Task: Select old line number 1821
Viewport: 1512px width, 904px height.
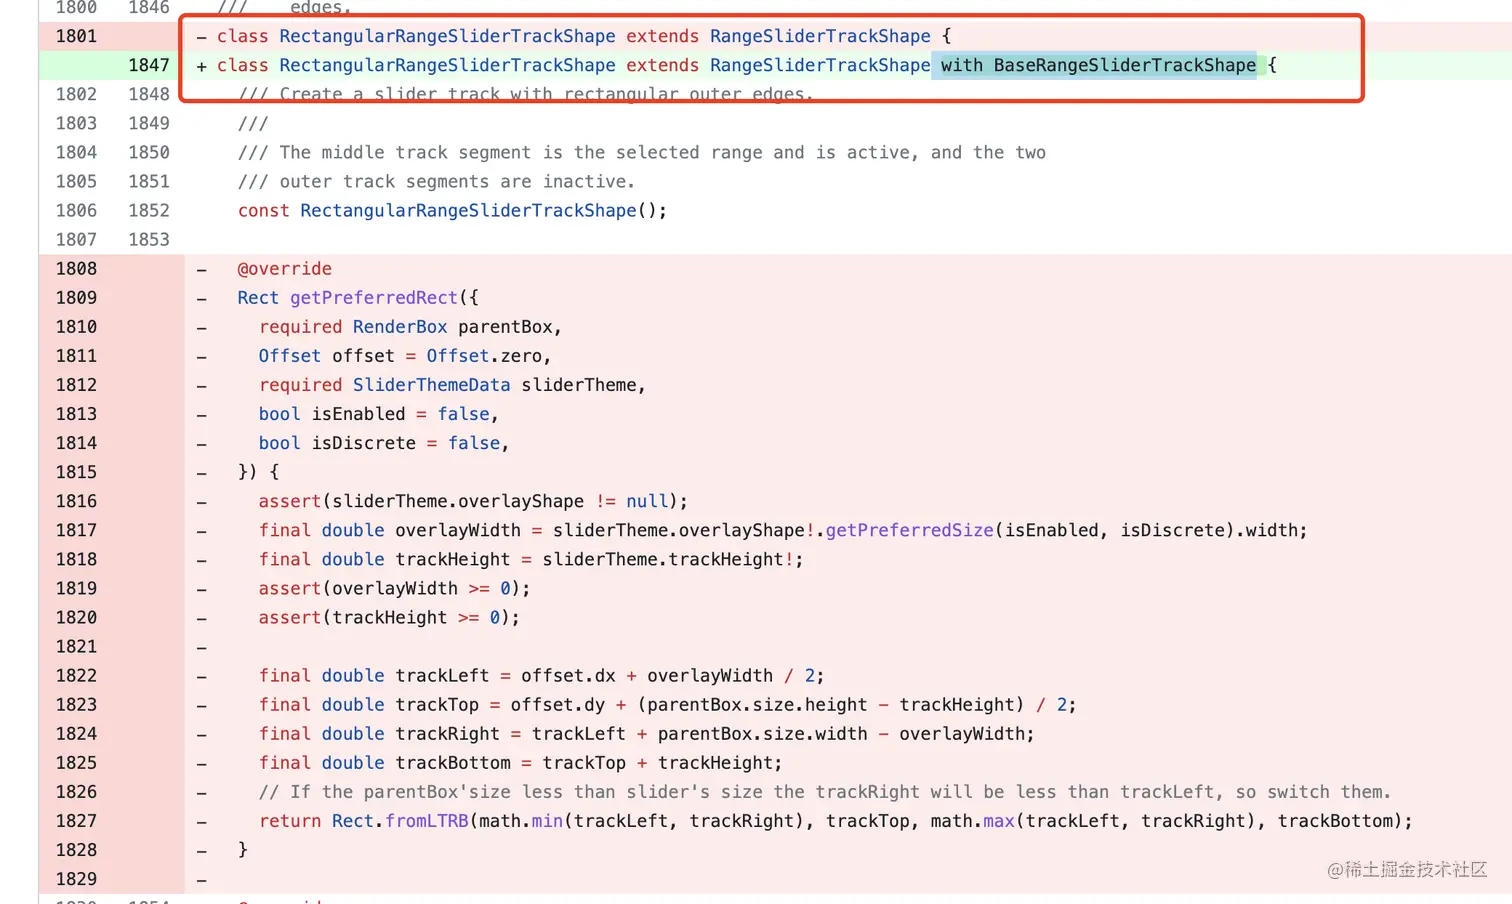Action: click(76, 646)
